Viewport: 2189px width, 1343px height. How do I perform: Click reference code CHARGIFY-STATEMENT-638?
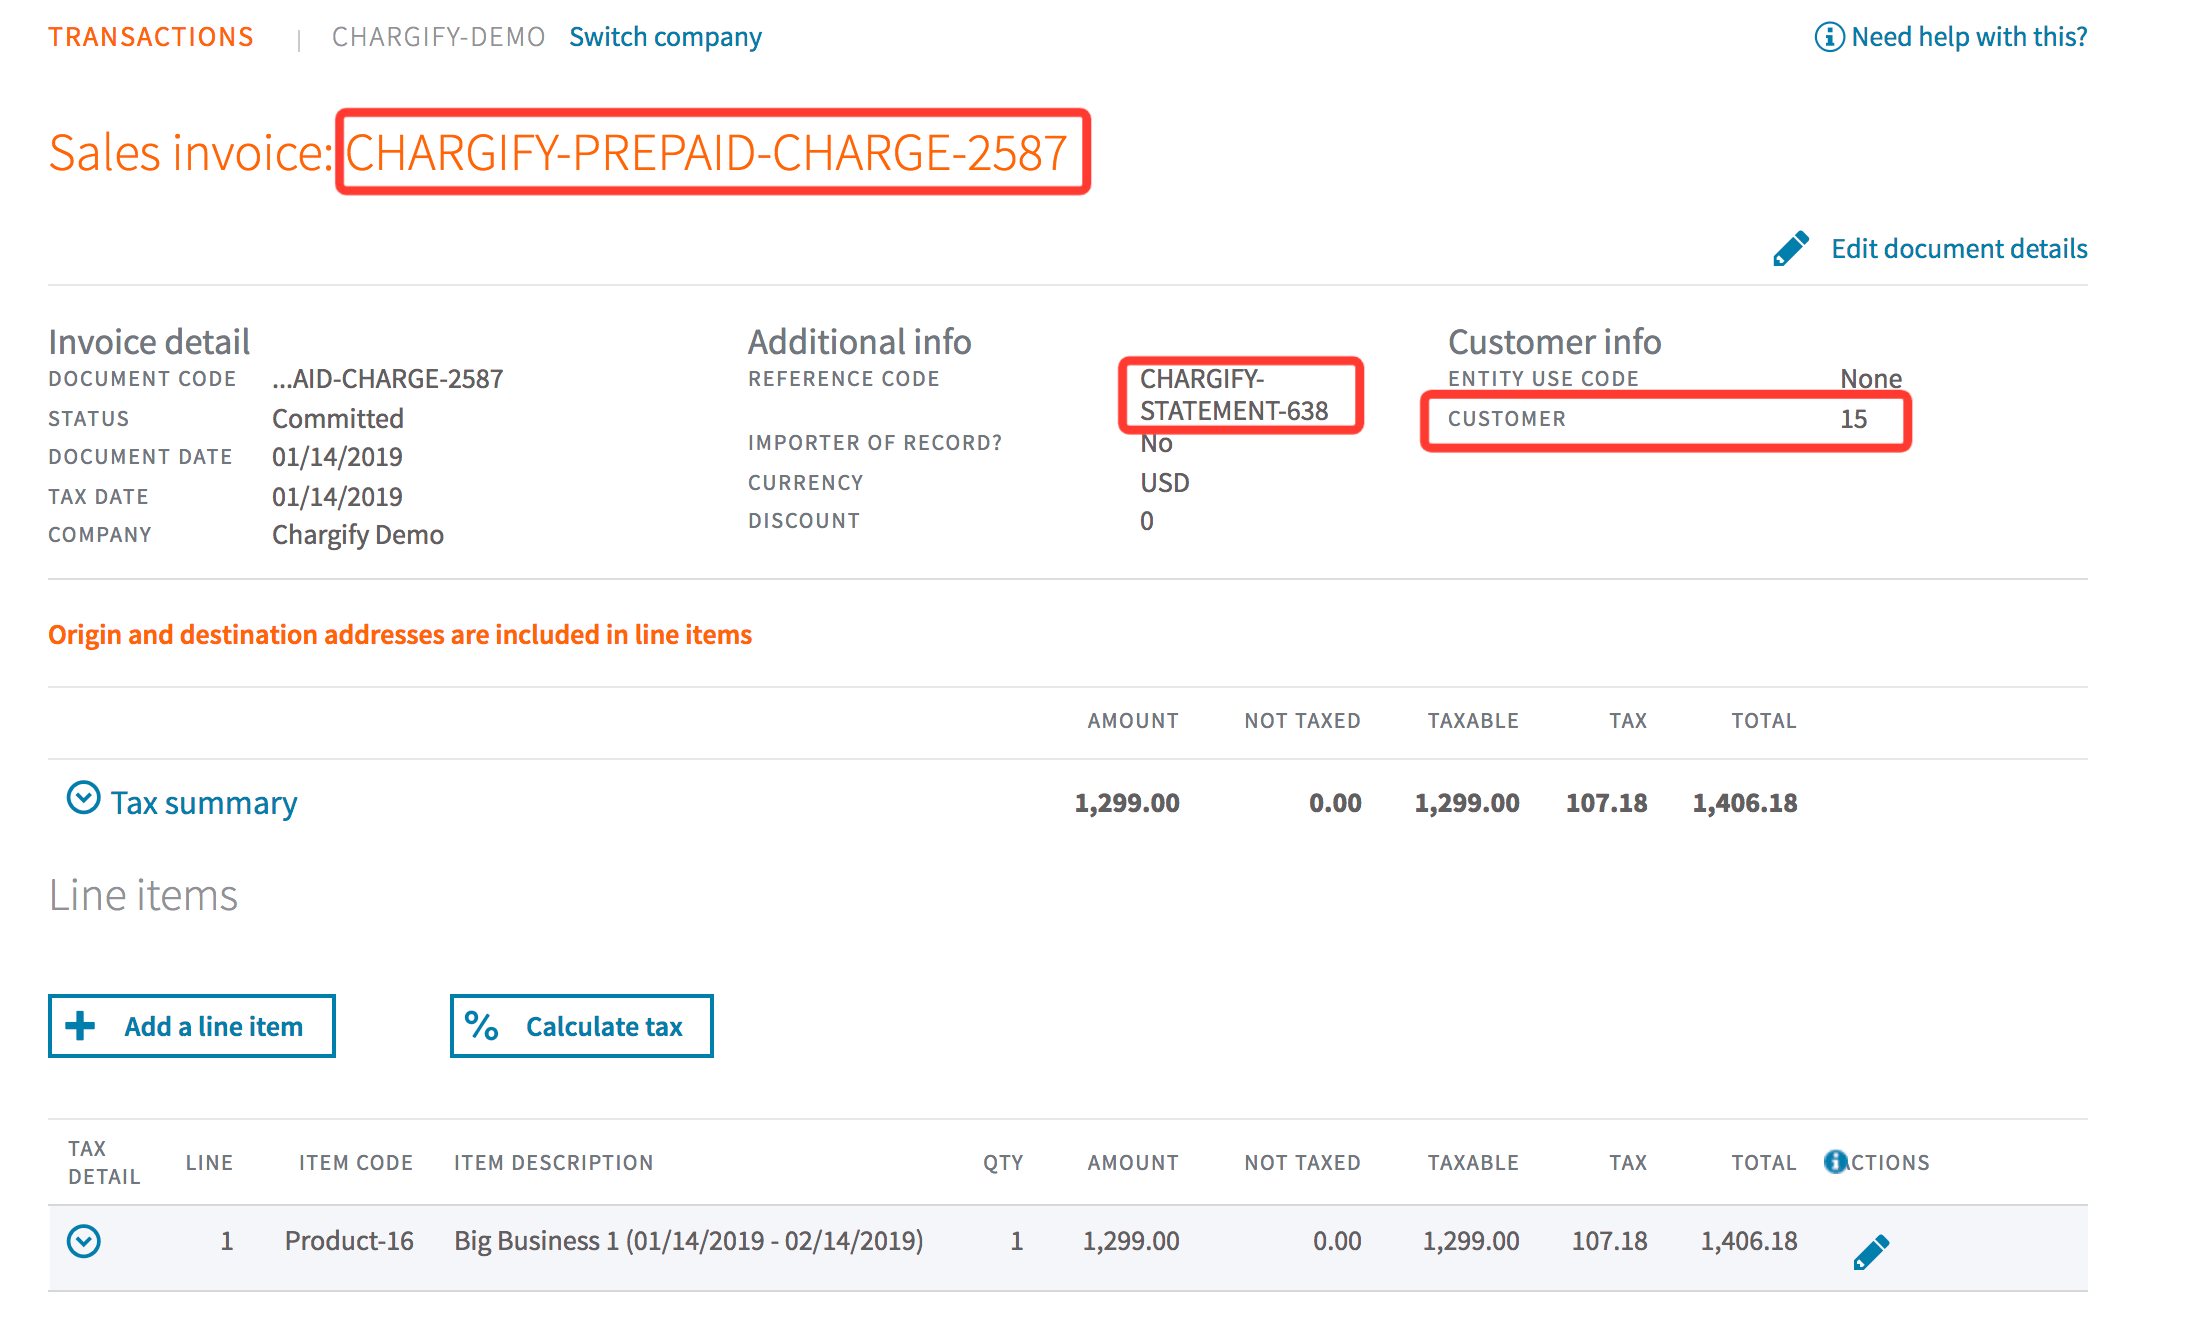click(x=1234, y=395)
